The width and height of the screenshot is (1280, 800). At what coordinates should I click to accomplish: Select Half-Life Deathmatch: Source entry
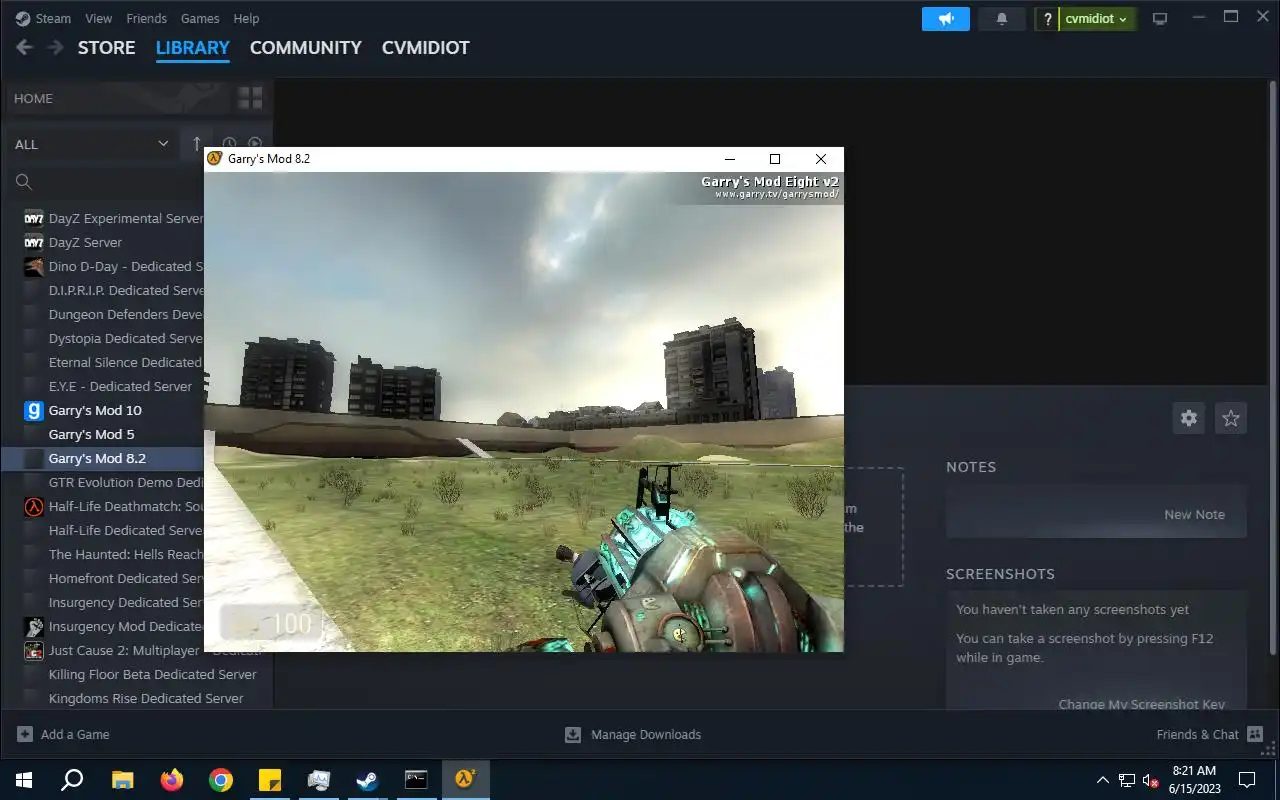pos(113,506)
